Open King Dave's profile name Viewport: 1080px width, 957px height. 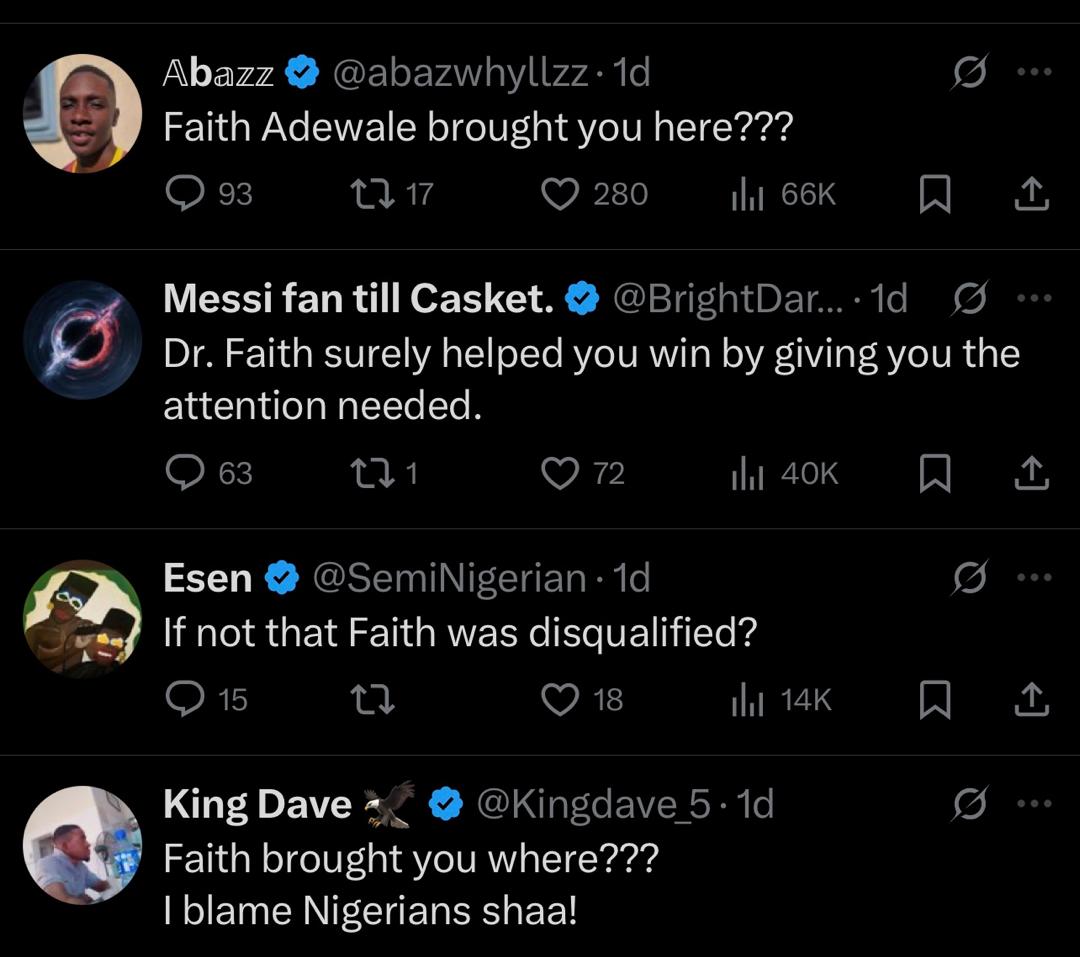click(x=257, y=804)
